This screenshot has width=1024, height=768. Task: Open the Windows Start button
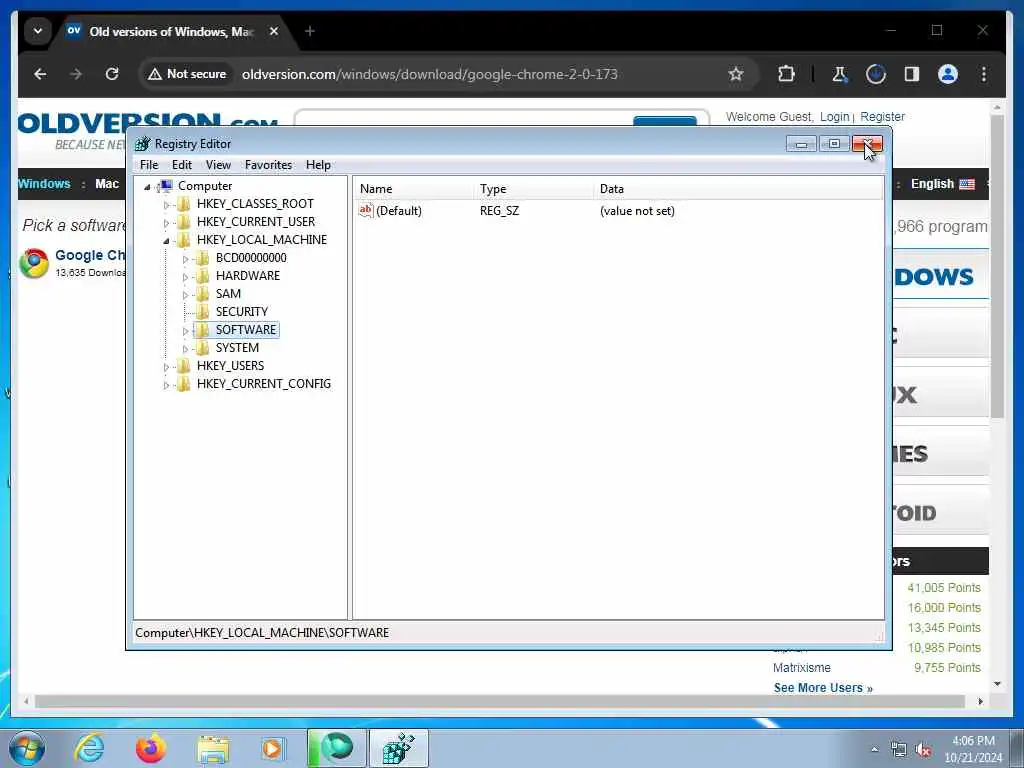(26, 748)
